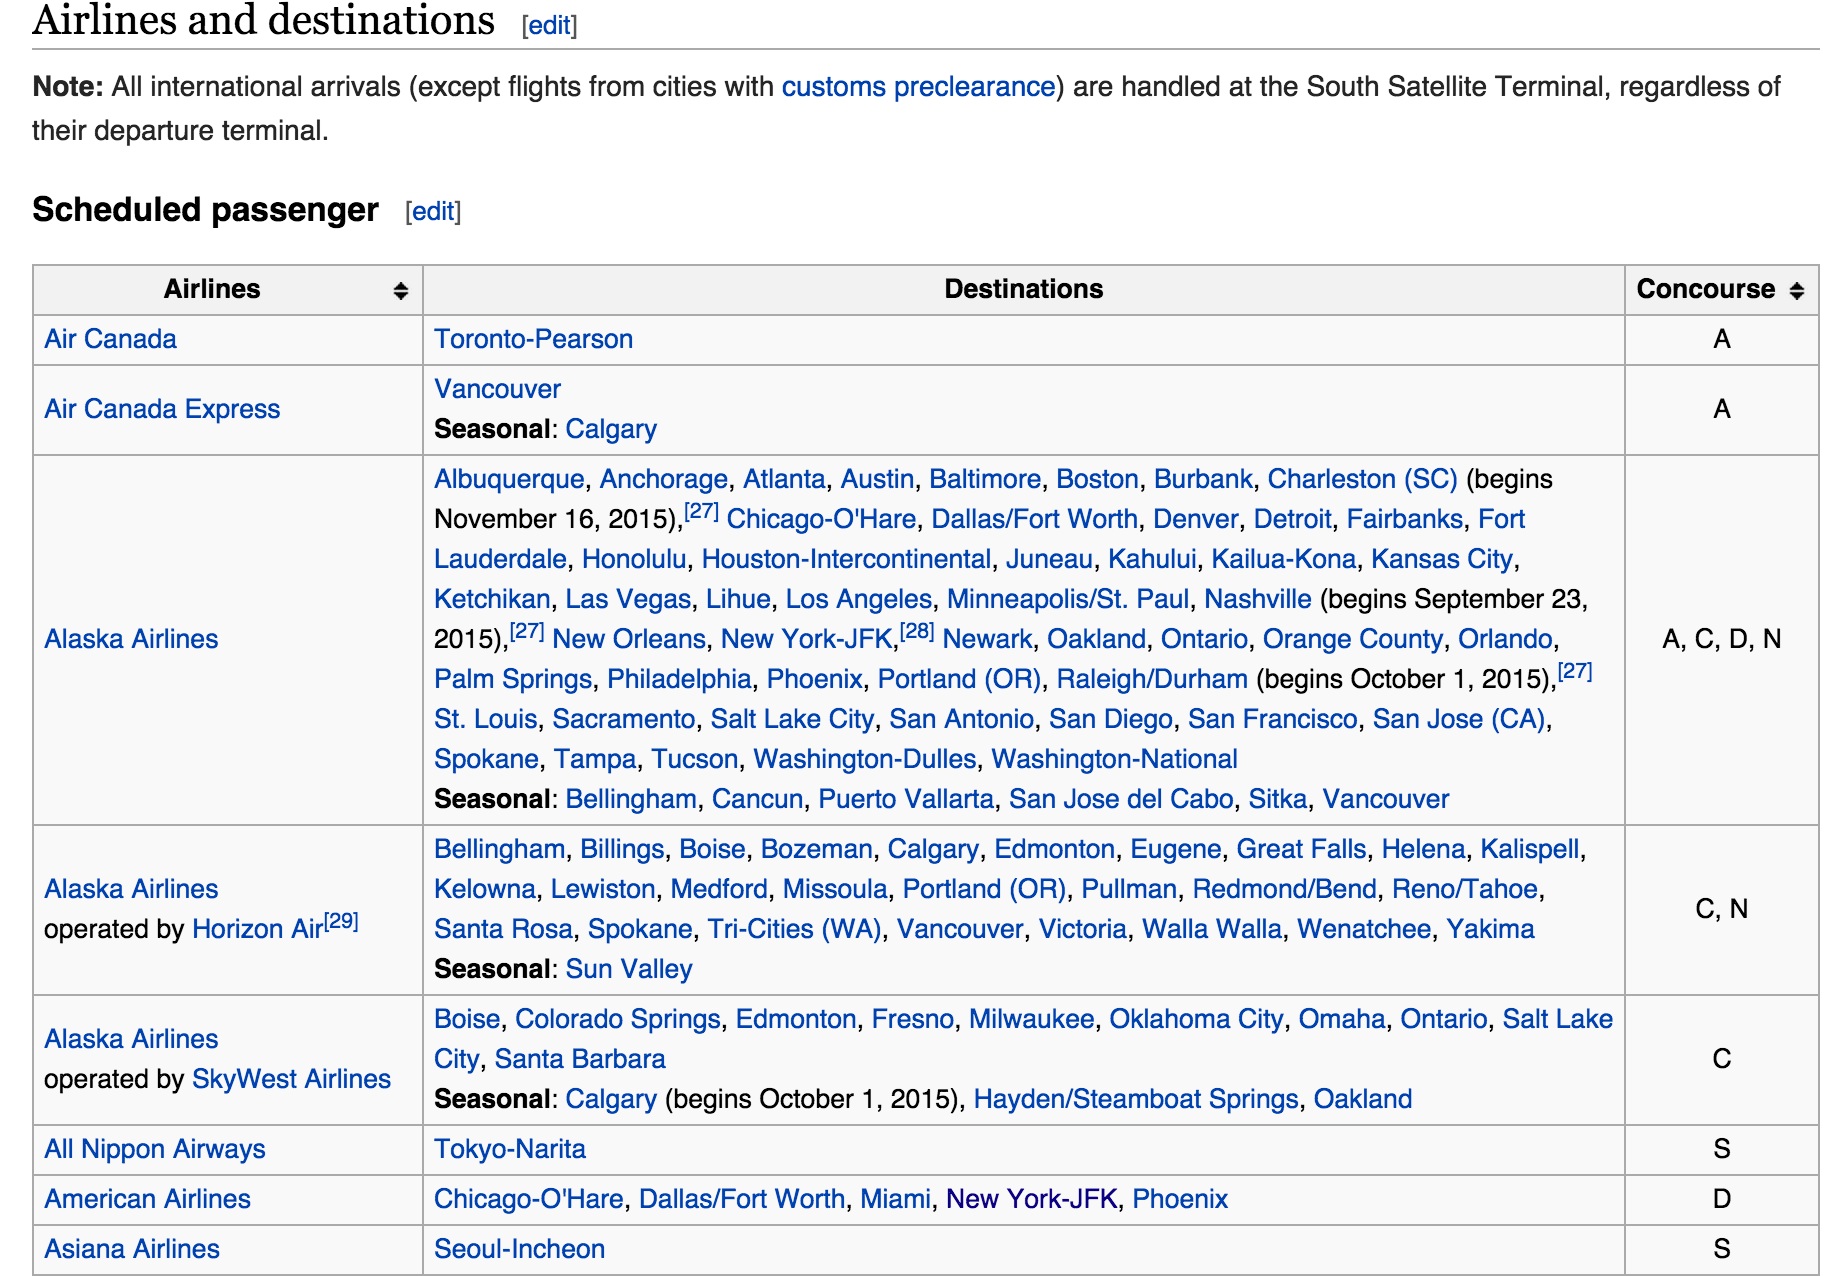Open citation 29 next to Horizon Air

pos(341,921)
